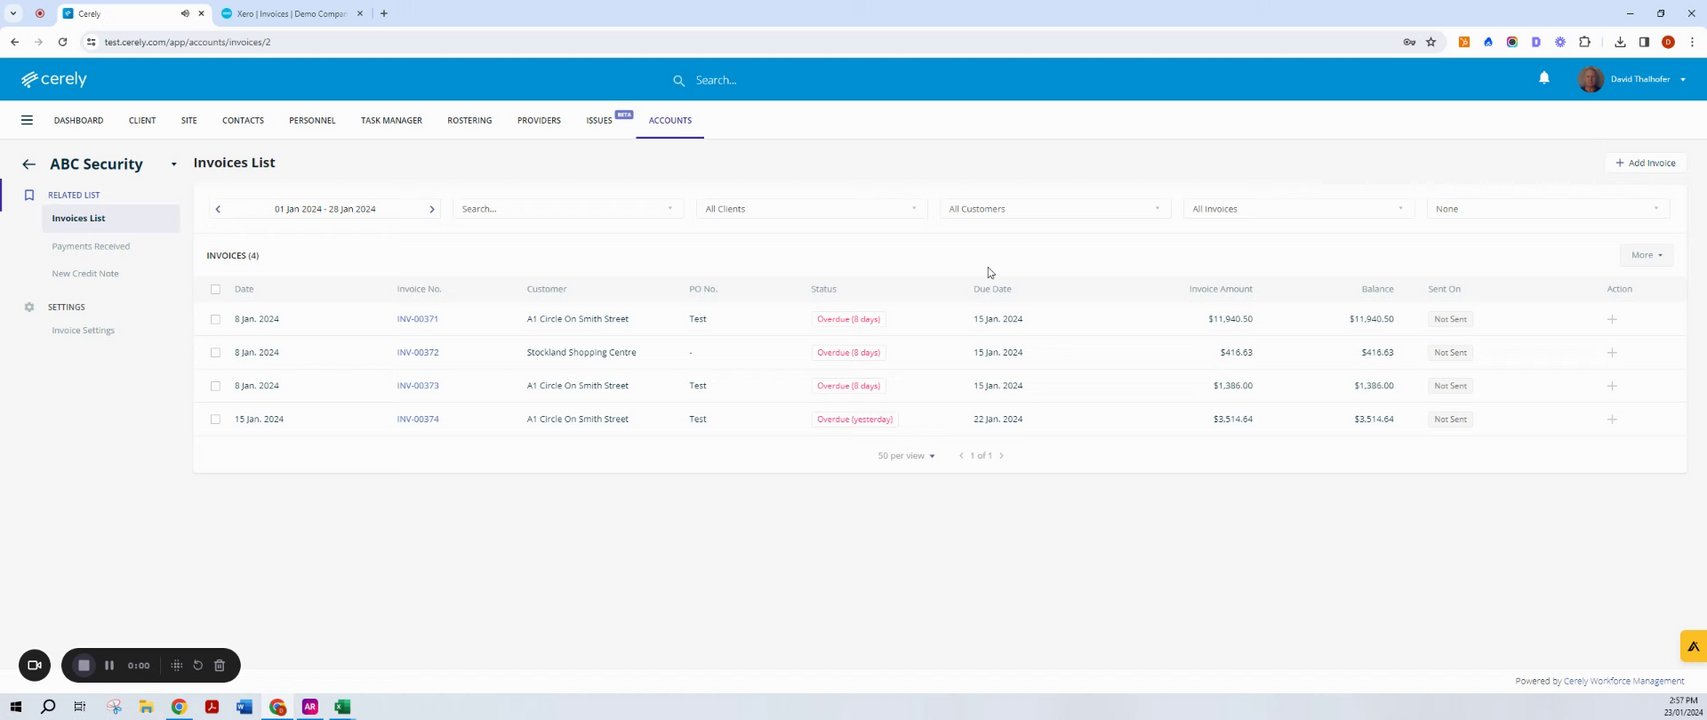Open Payments Received in the sidebar
Image resolution: width=1707 pixels, height=720 pixels.
(91, 246)
